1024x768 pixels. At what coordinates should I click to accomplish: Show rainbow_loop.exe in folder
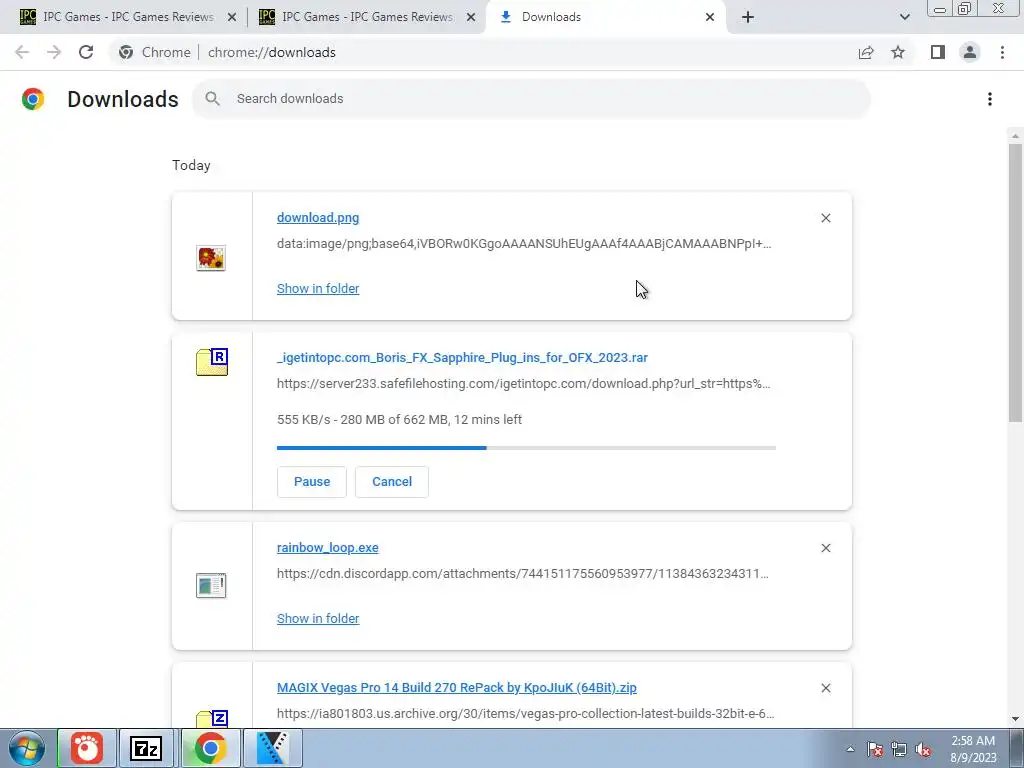tap(318, 618)
